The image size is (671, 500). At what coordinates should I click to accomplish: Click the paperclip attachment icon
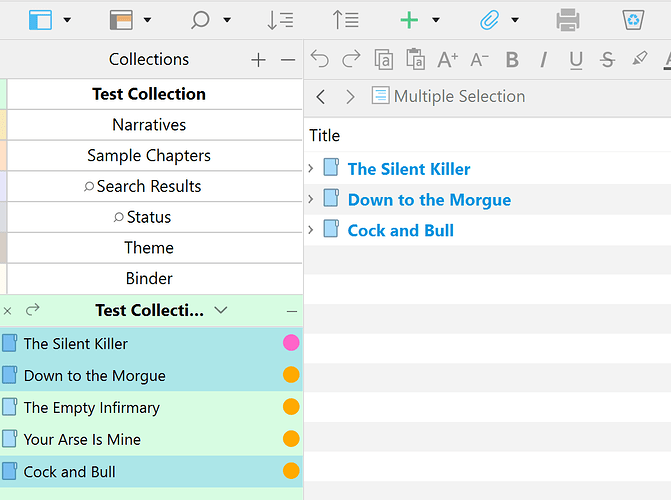489,19
